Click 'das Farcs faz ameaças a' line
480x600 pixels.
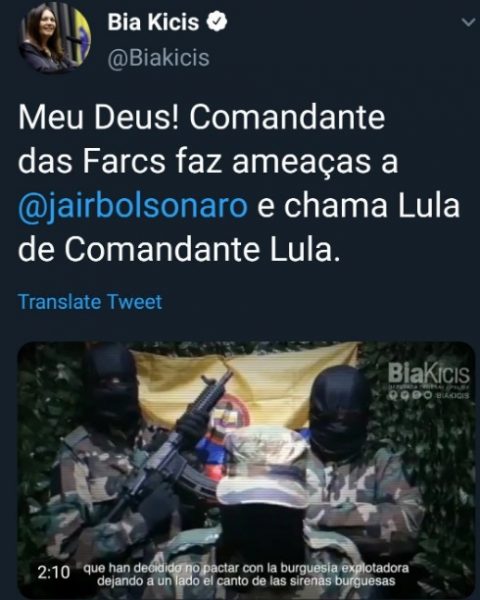[208, 161]
